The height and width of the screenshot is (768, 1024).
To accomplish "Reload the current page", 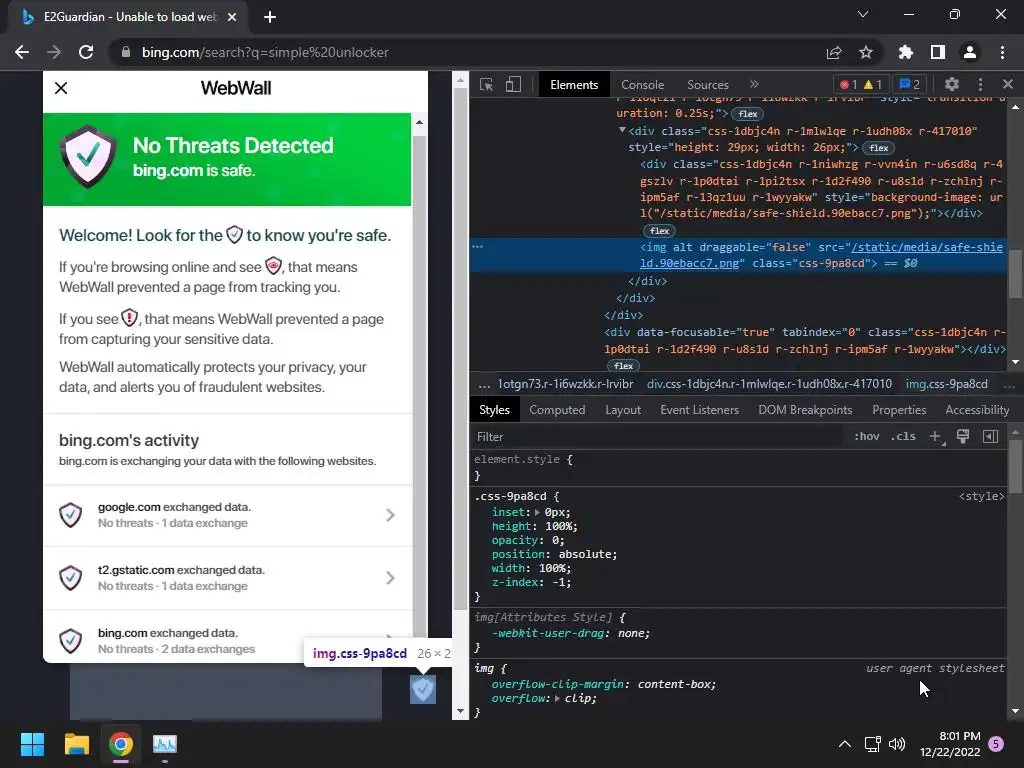I will (86, 52).
